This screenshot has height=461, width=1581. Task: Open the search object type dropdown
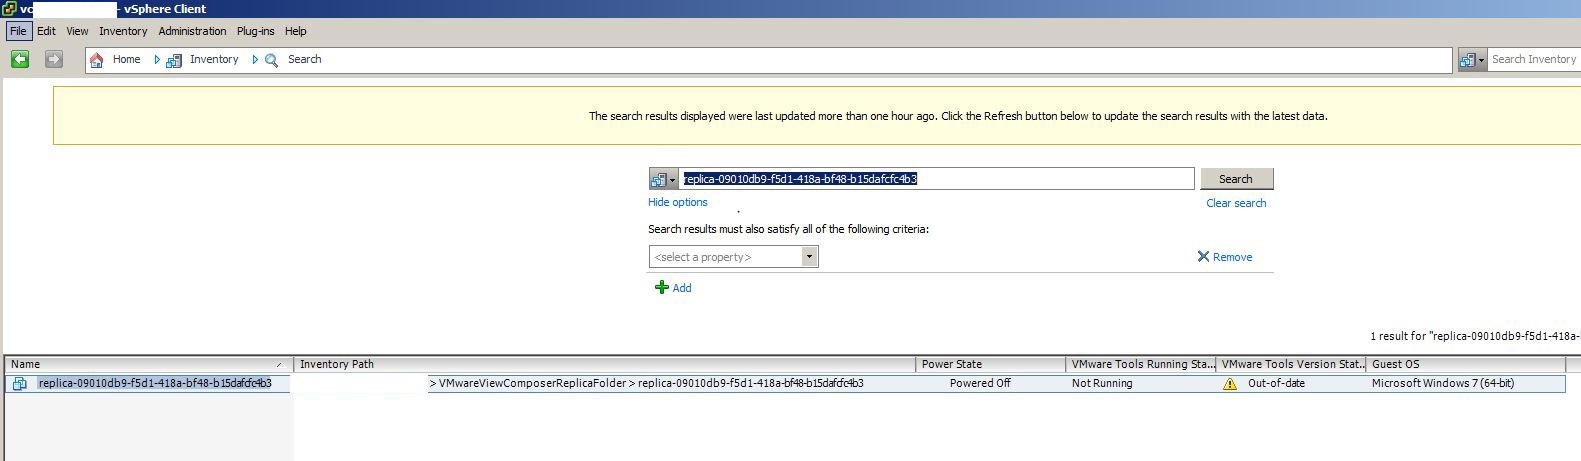coord(663,179)
